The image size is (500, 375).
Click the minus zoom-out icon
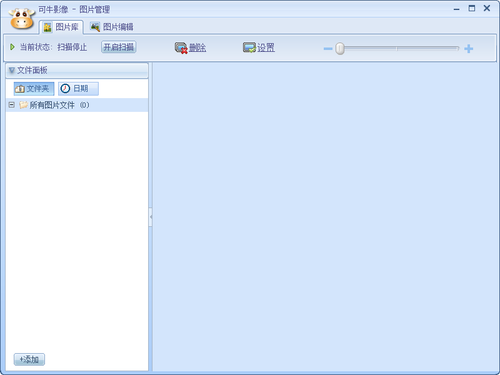point(328,49)
